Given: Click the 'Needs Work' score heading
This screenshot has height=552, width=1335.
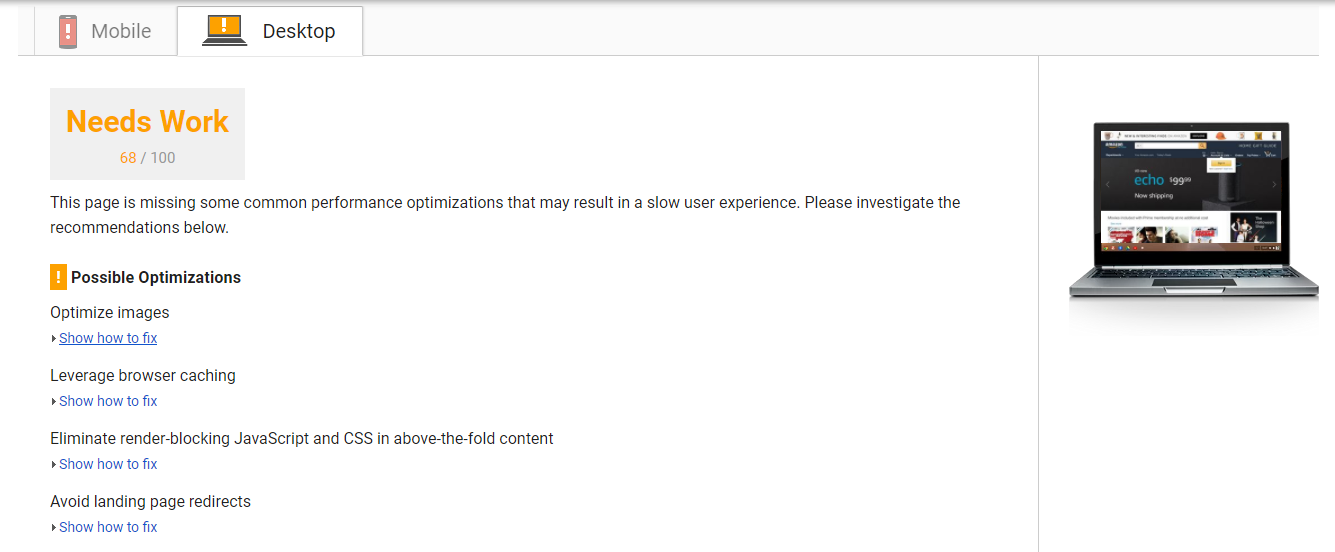Looking at the screenshot, I should point(147,121).
